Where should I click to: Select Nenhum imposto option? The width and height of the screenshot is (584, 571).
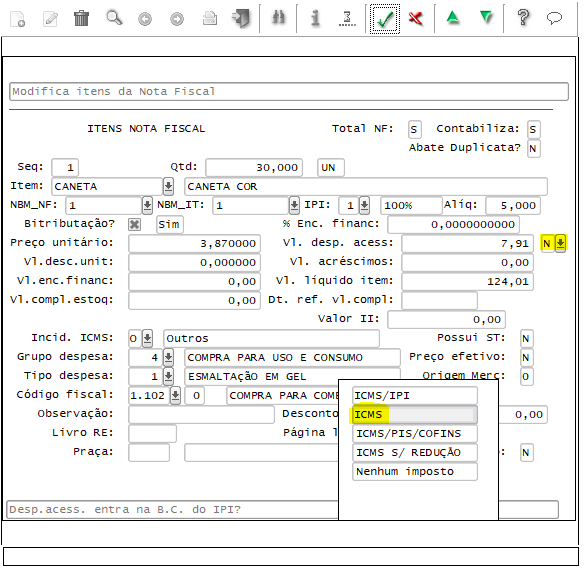click(415, 472)
